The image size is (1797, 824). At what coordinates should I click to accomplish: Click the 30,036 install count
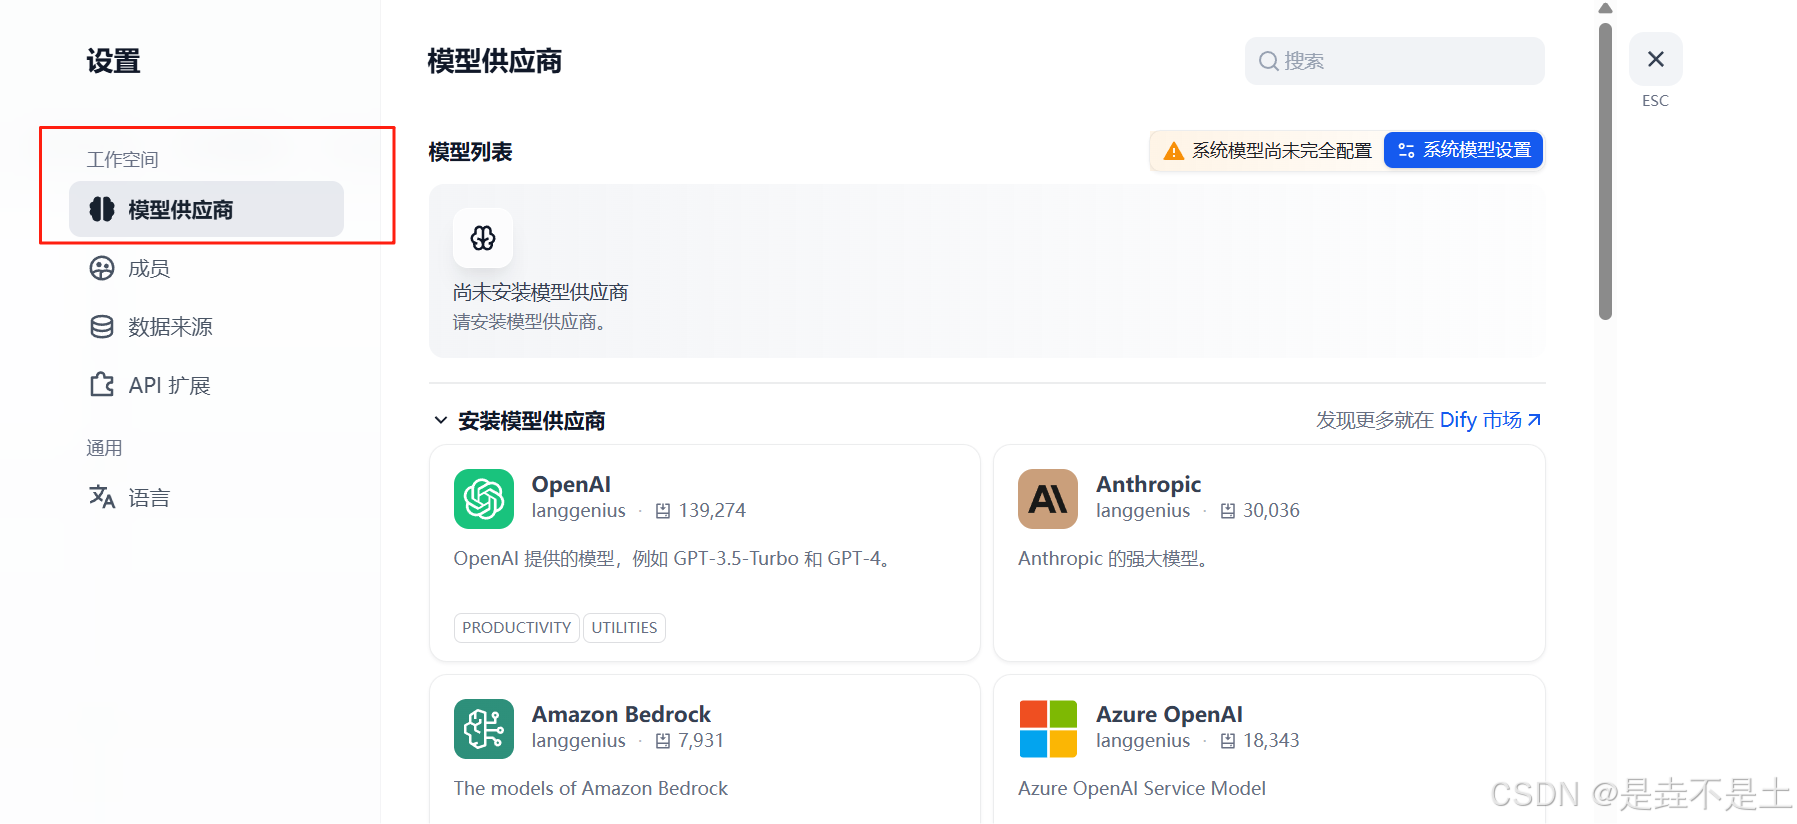click(x=1271, y=511)
